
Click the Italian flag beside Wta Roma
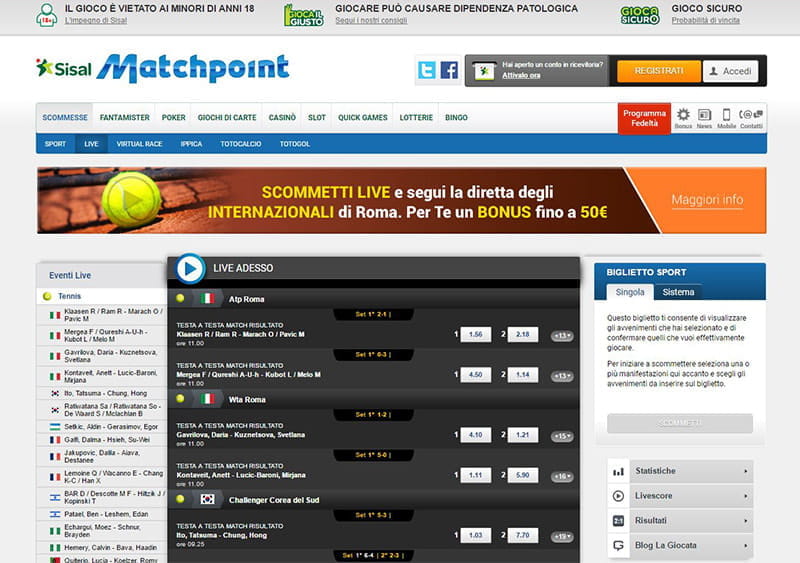[x=207, y=399]
